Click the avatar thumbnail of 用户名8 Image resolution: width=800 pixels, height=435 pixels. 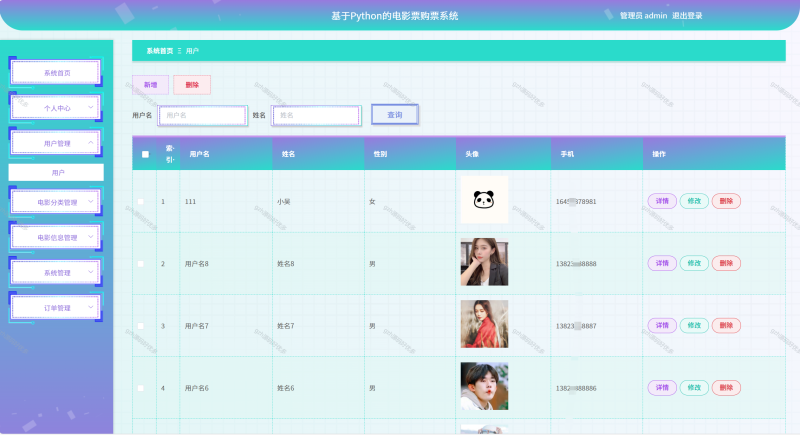coord(484,262)
